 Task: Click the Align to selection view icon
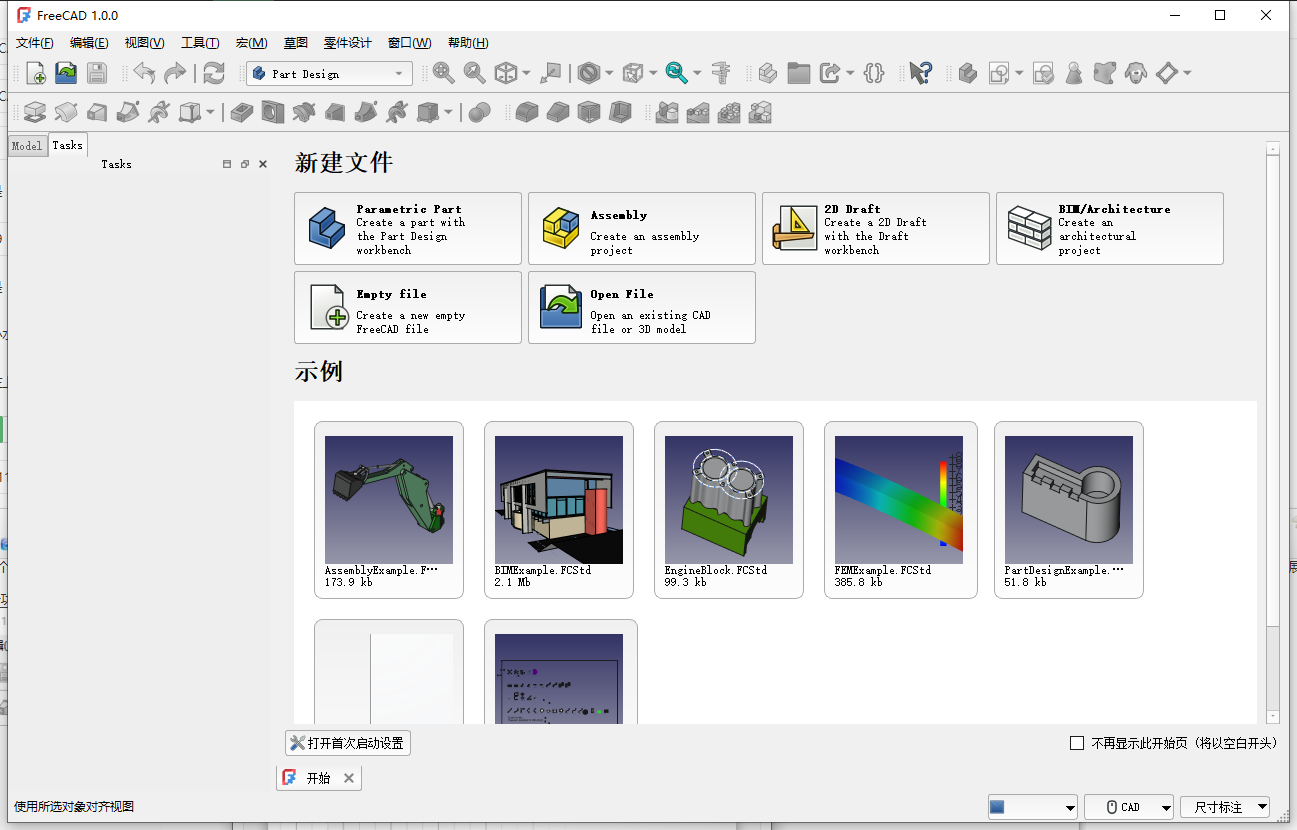(x=551, y=73)
